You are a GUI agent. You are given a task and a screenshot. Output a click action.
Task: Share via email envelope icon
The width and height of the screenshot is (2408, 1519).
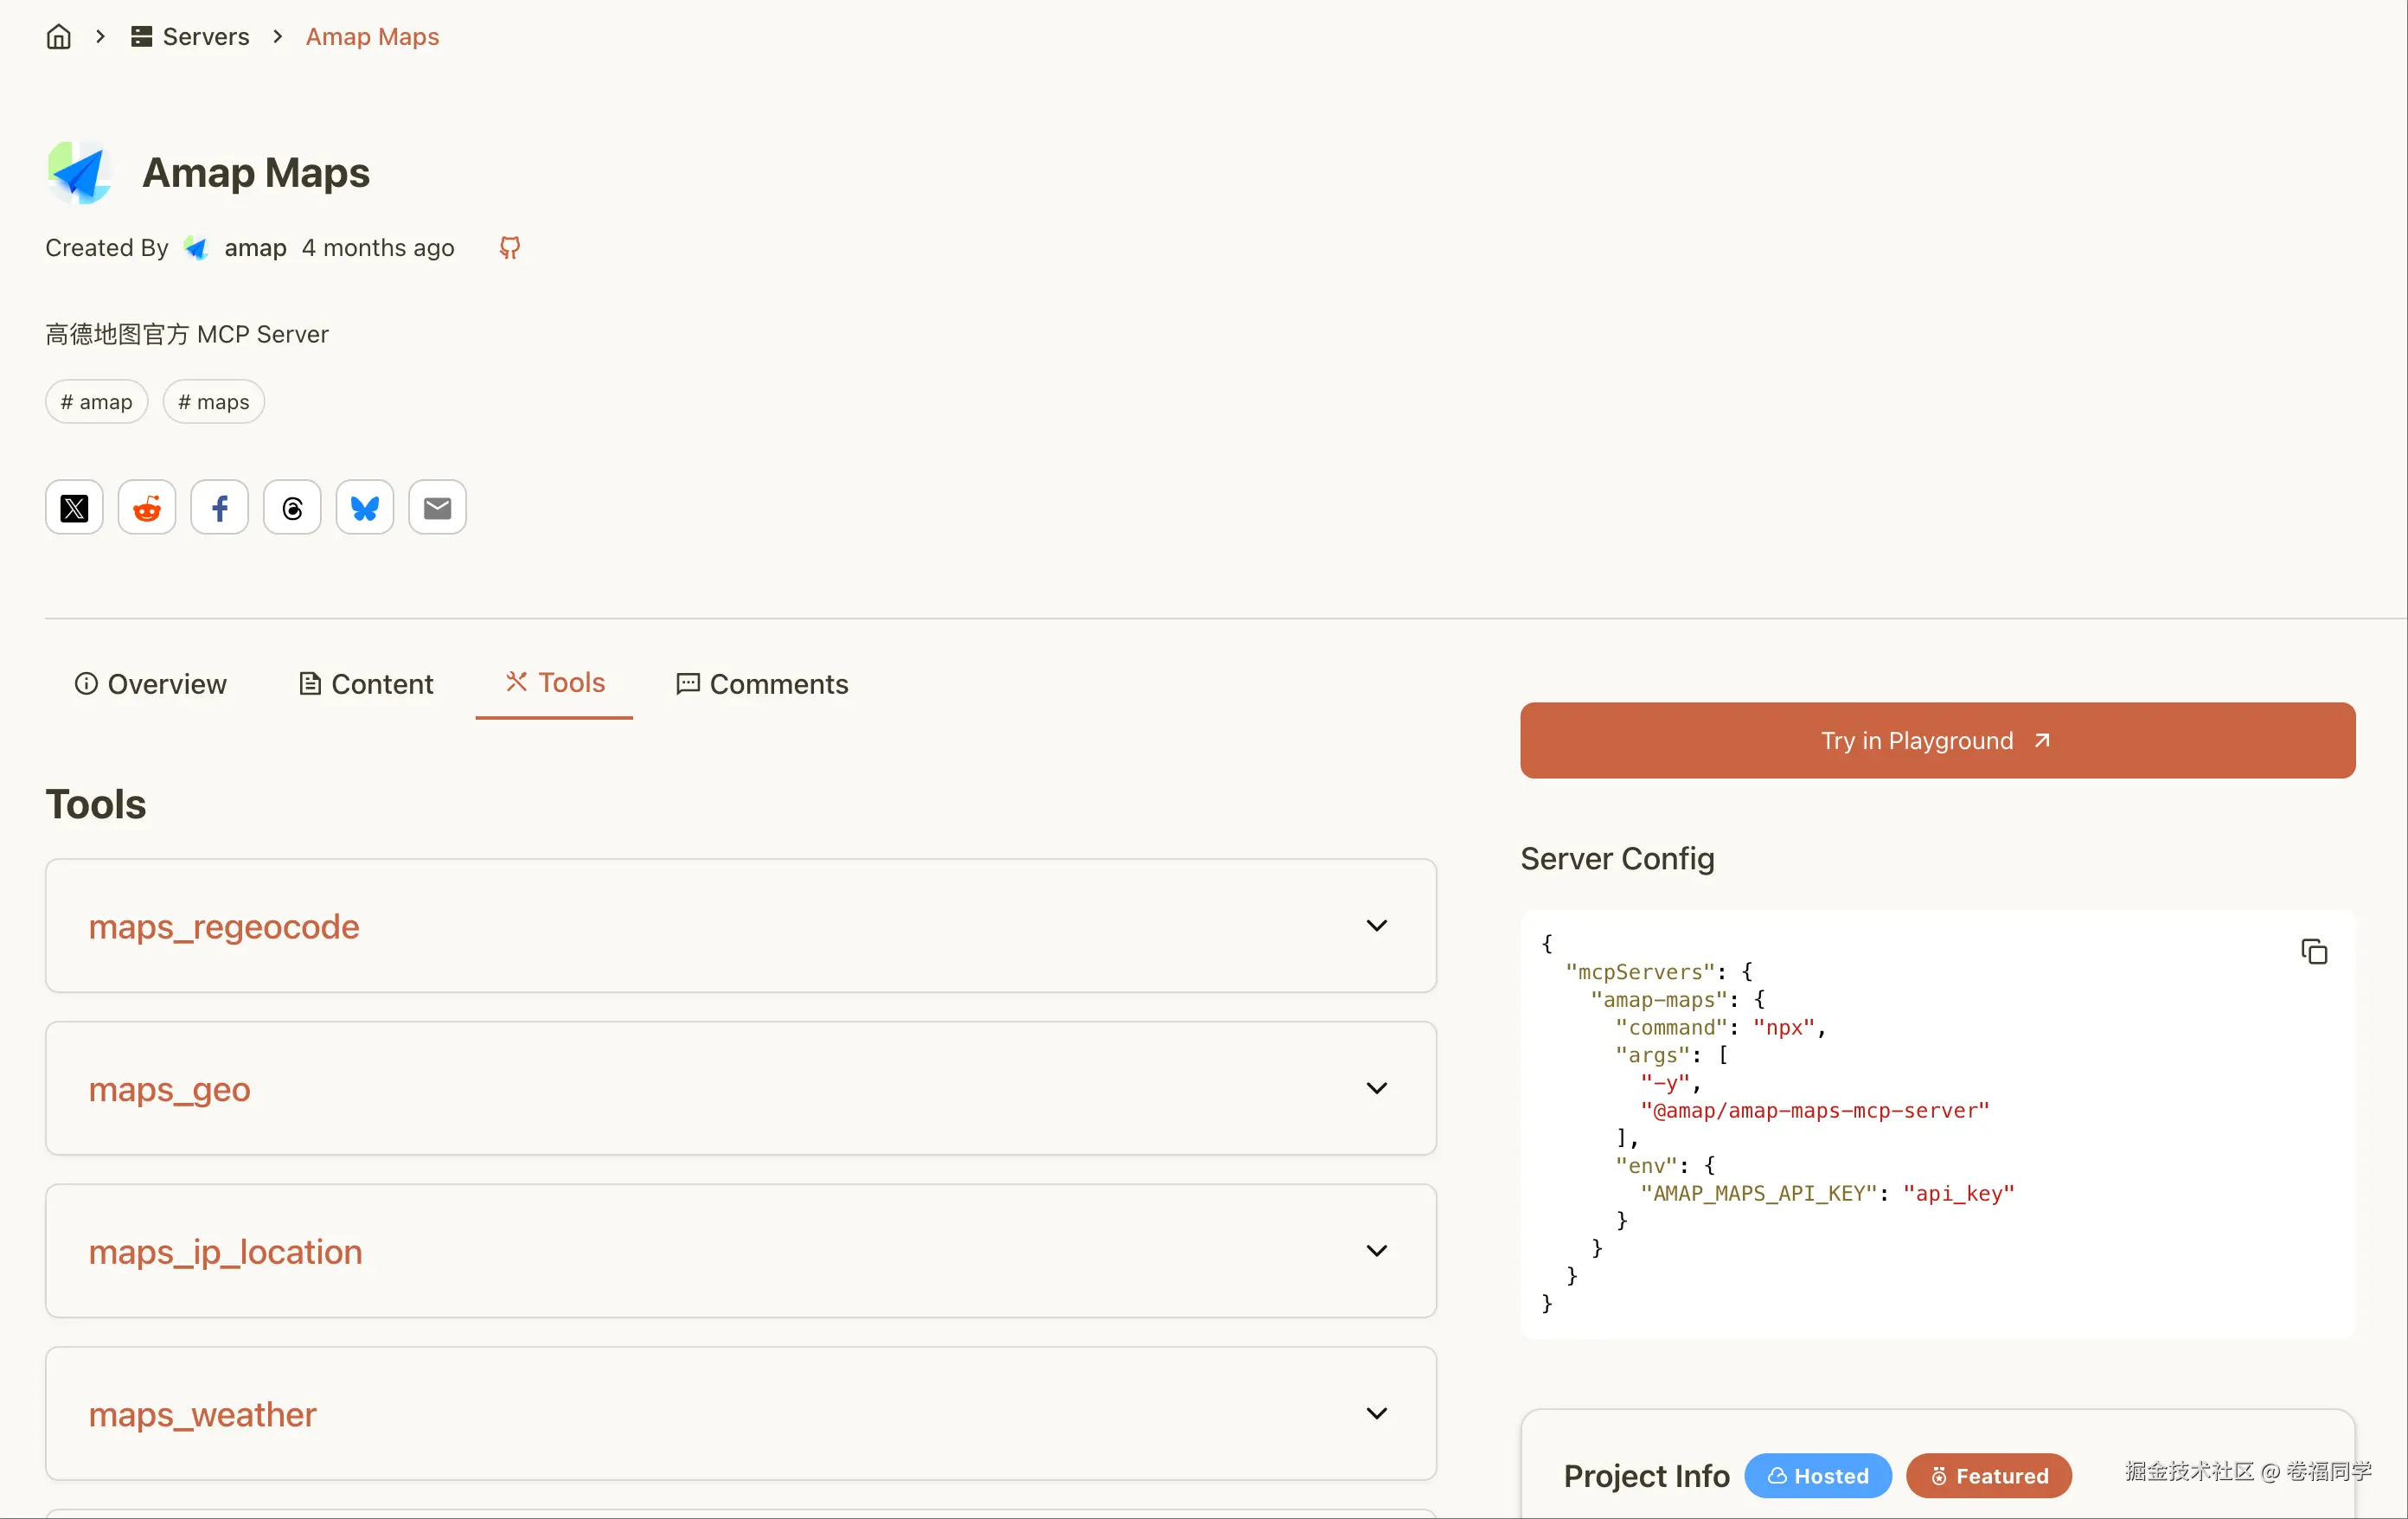[437, 508]
